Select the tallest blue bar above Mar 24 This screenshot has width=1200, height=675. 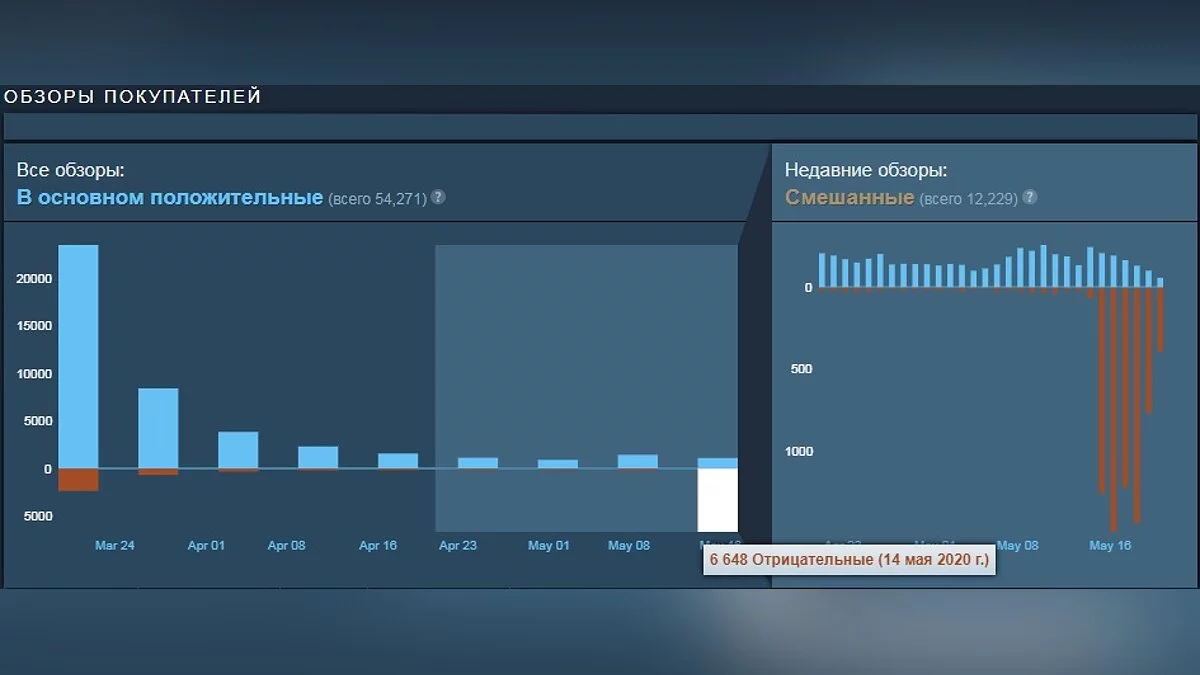tap(78, 355)
